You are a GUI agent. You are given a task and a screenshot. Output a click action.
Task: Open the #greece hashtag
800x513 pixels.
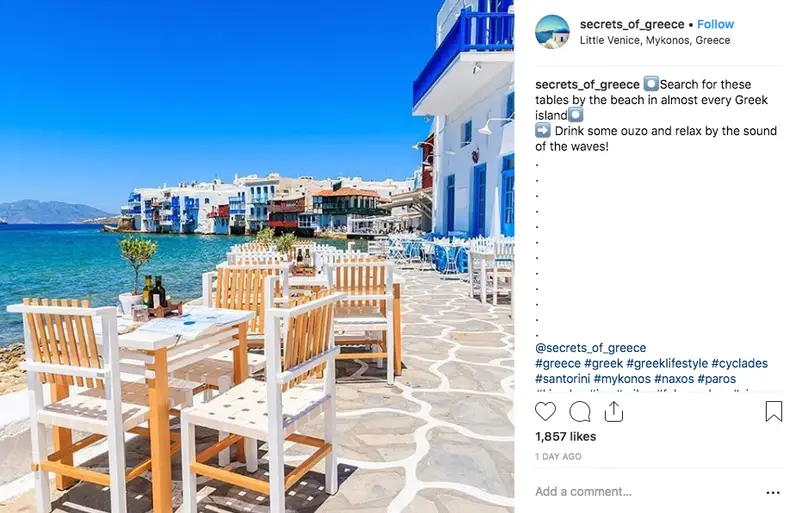pyautogui.click(x=558, y=363)
